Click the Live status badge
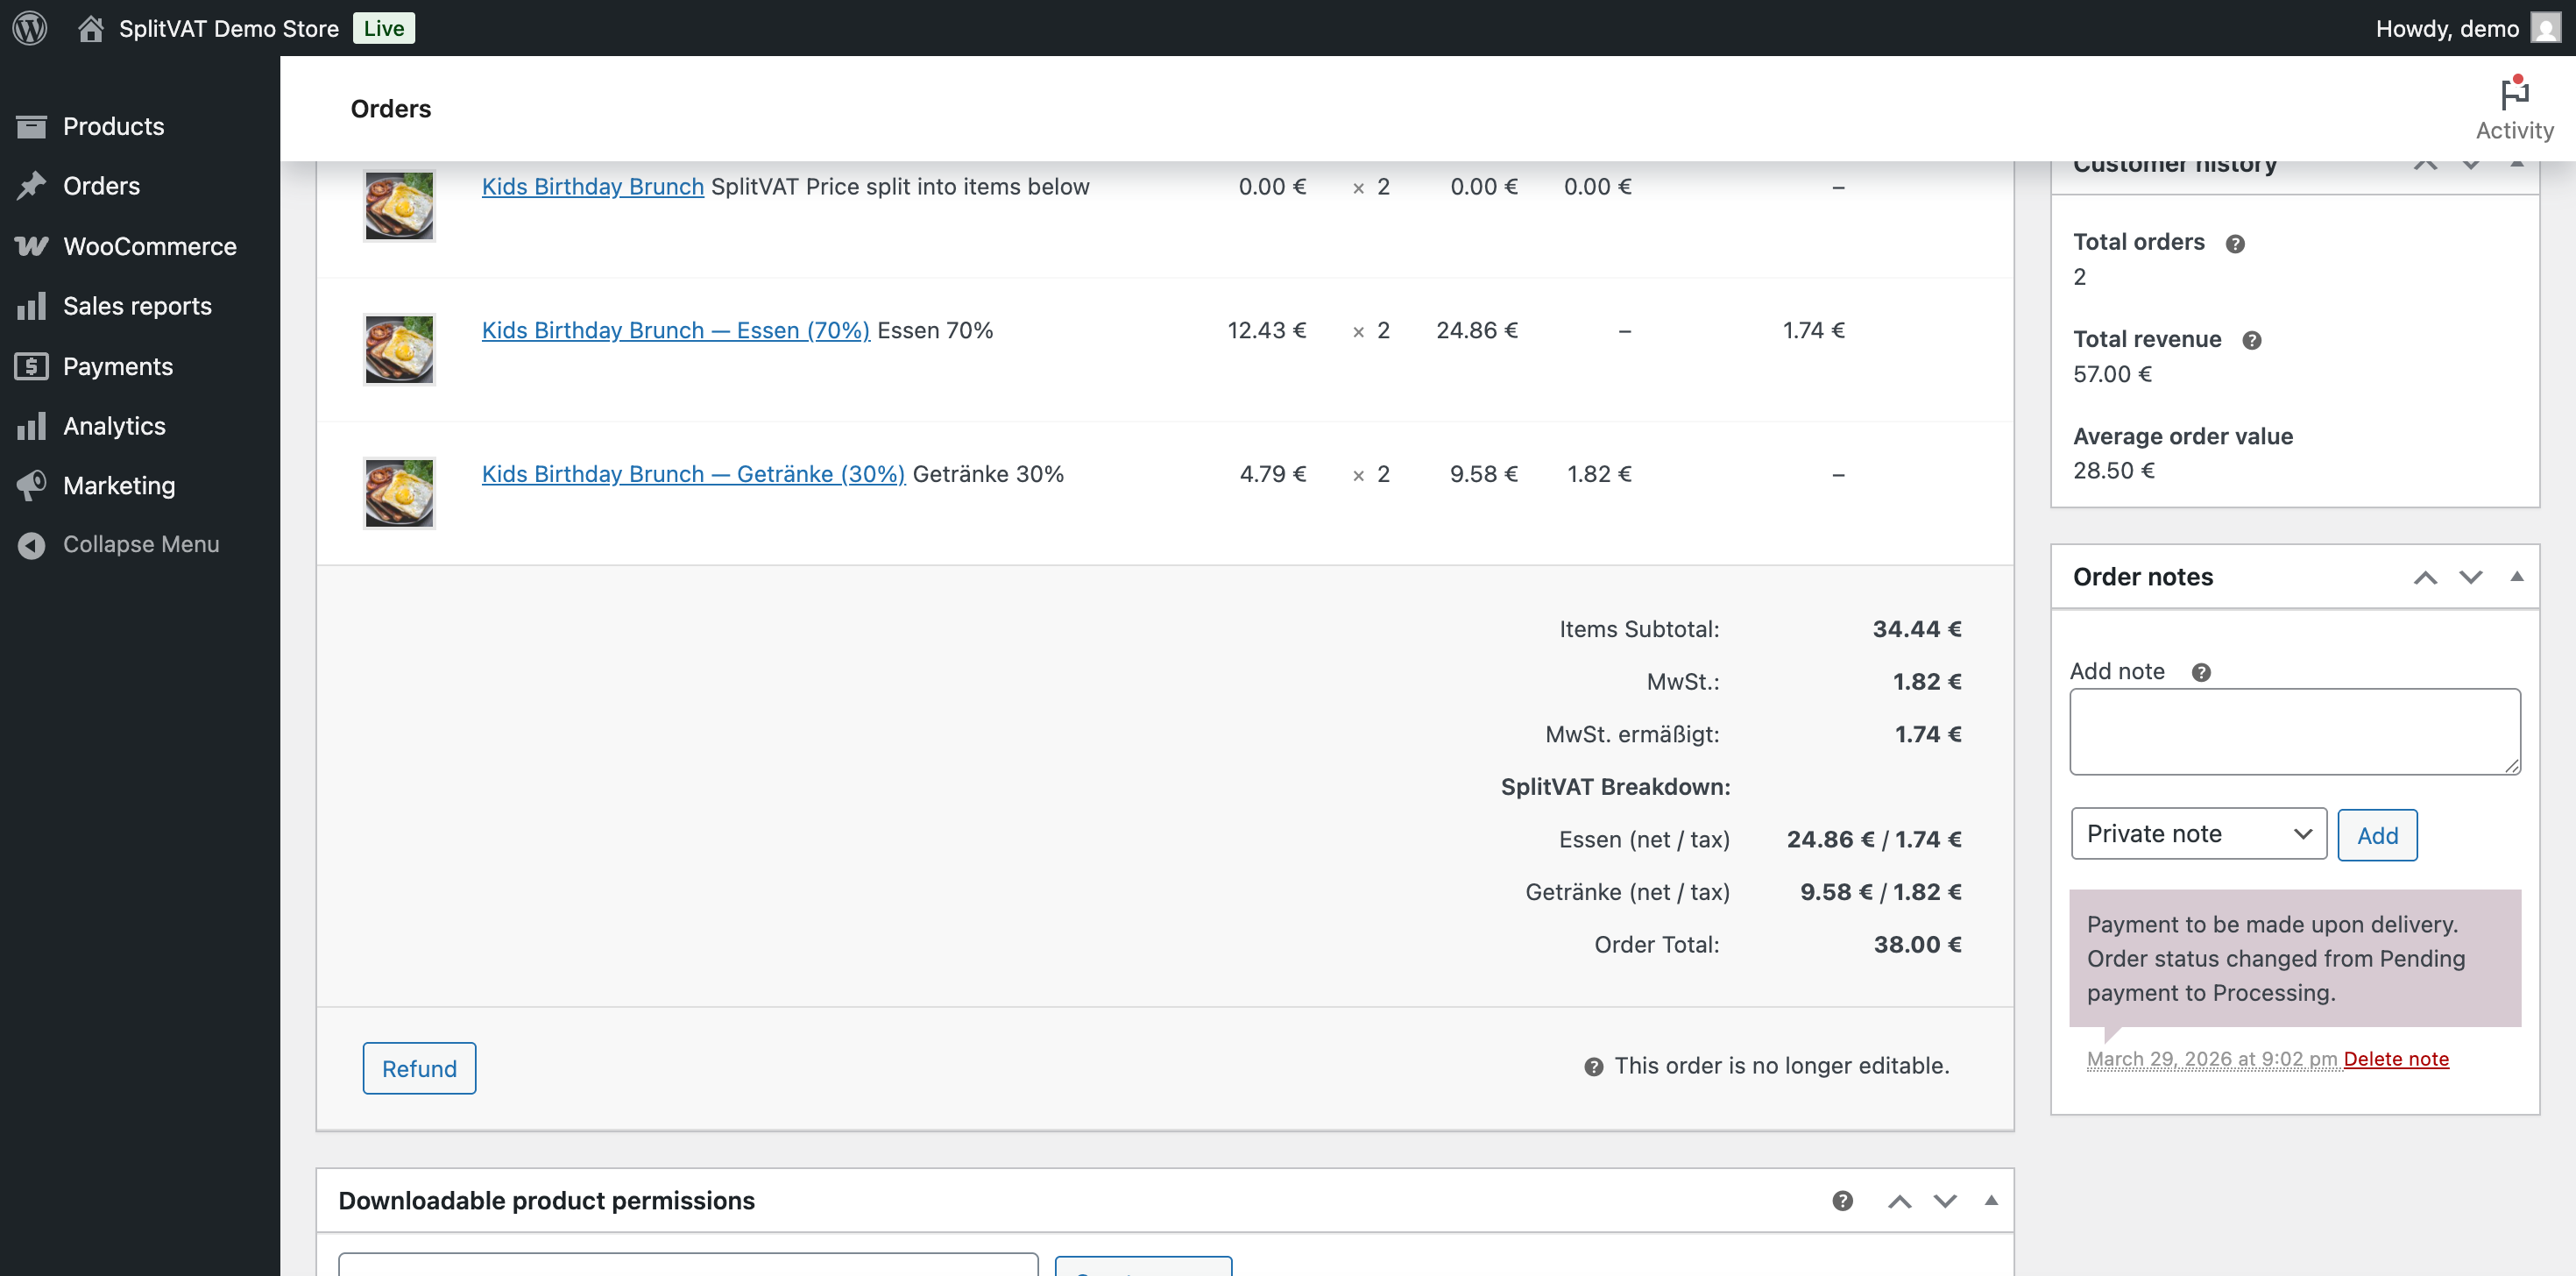The width and height of the screenshot is (2576, 1276). coord(384,28)
